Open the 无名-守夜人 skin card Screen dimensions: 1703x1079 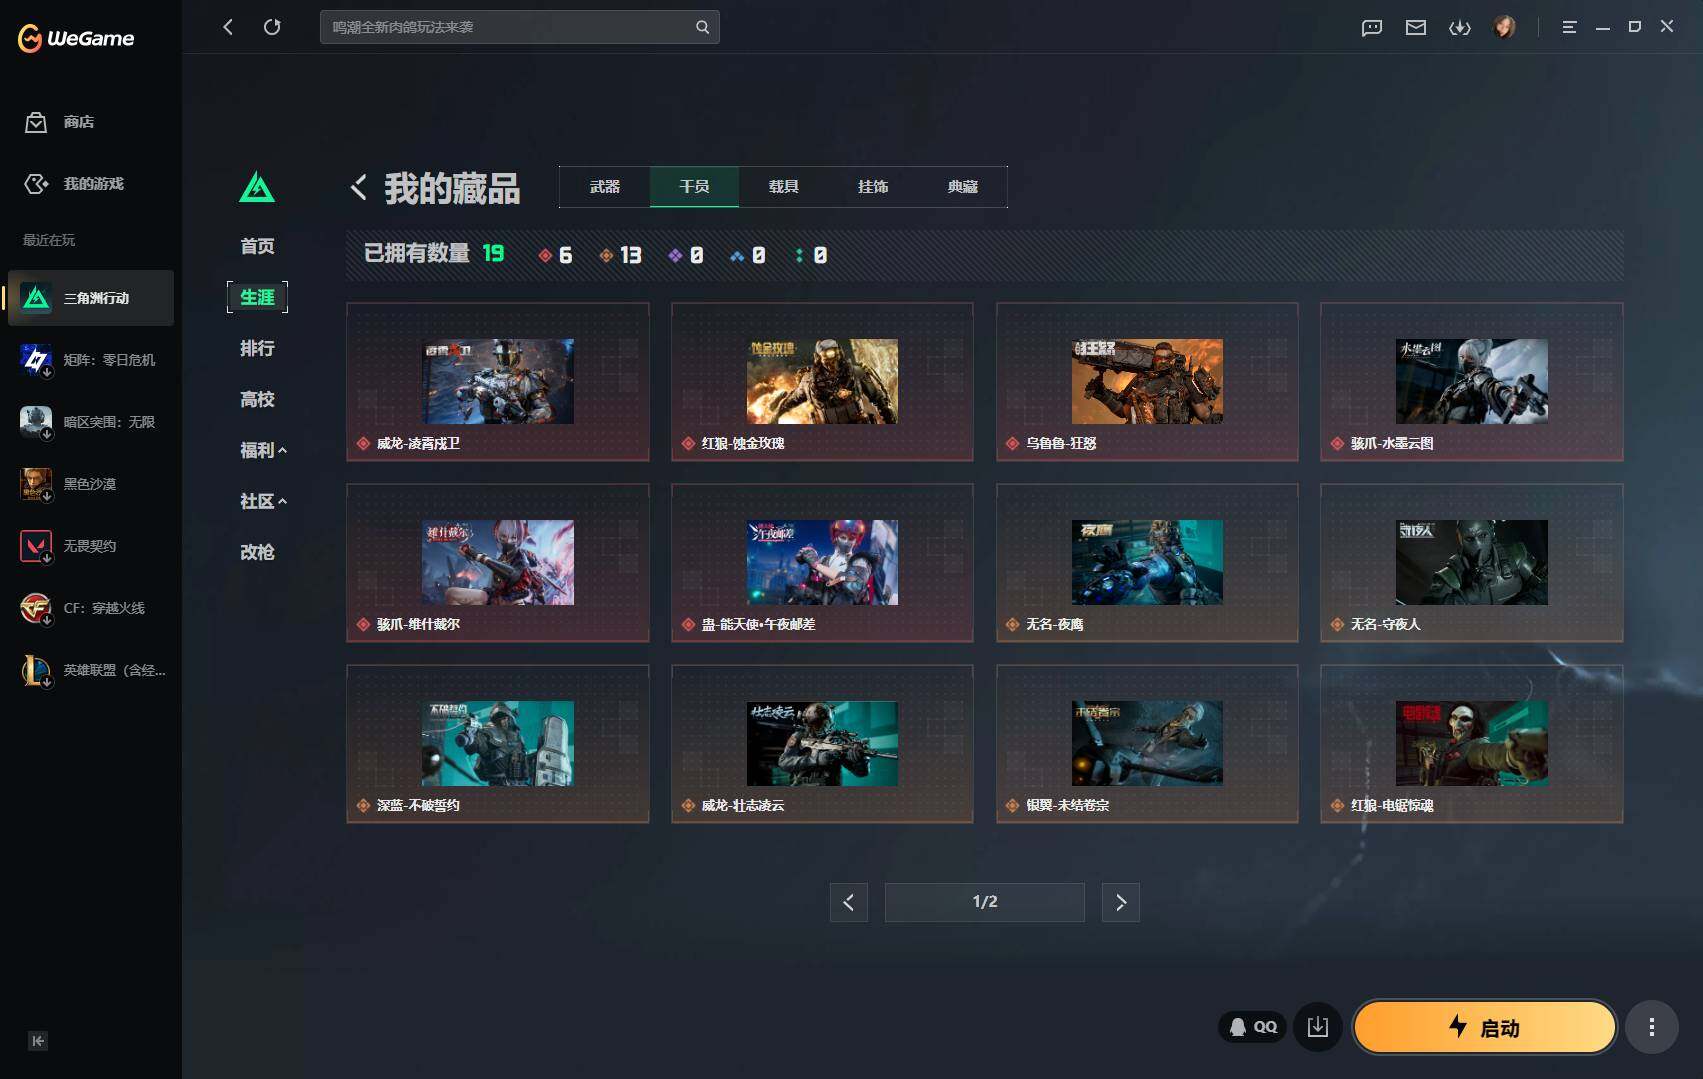[x=1472, y=563]
